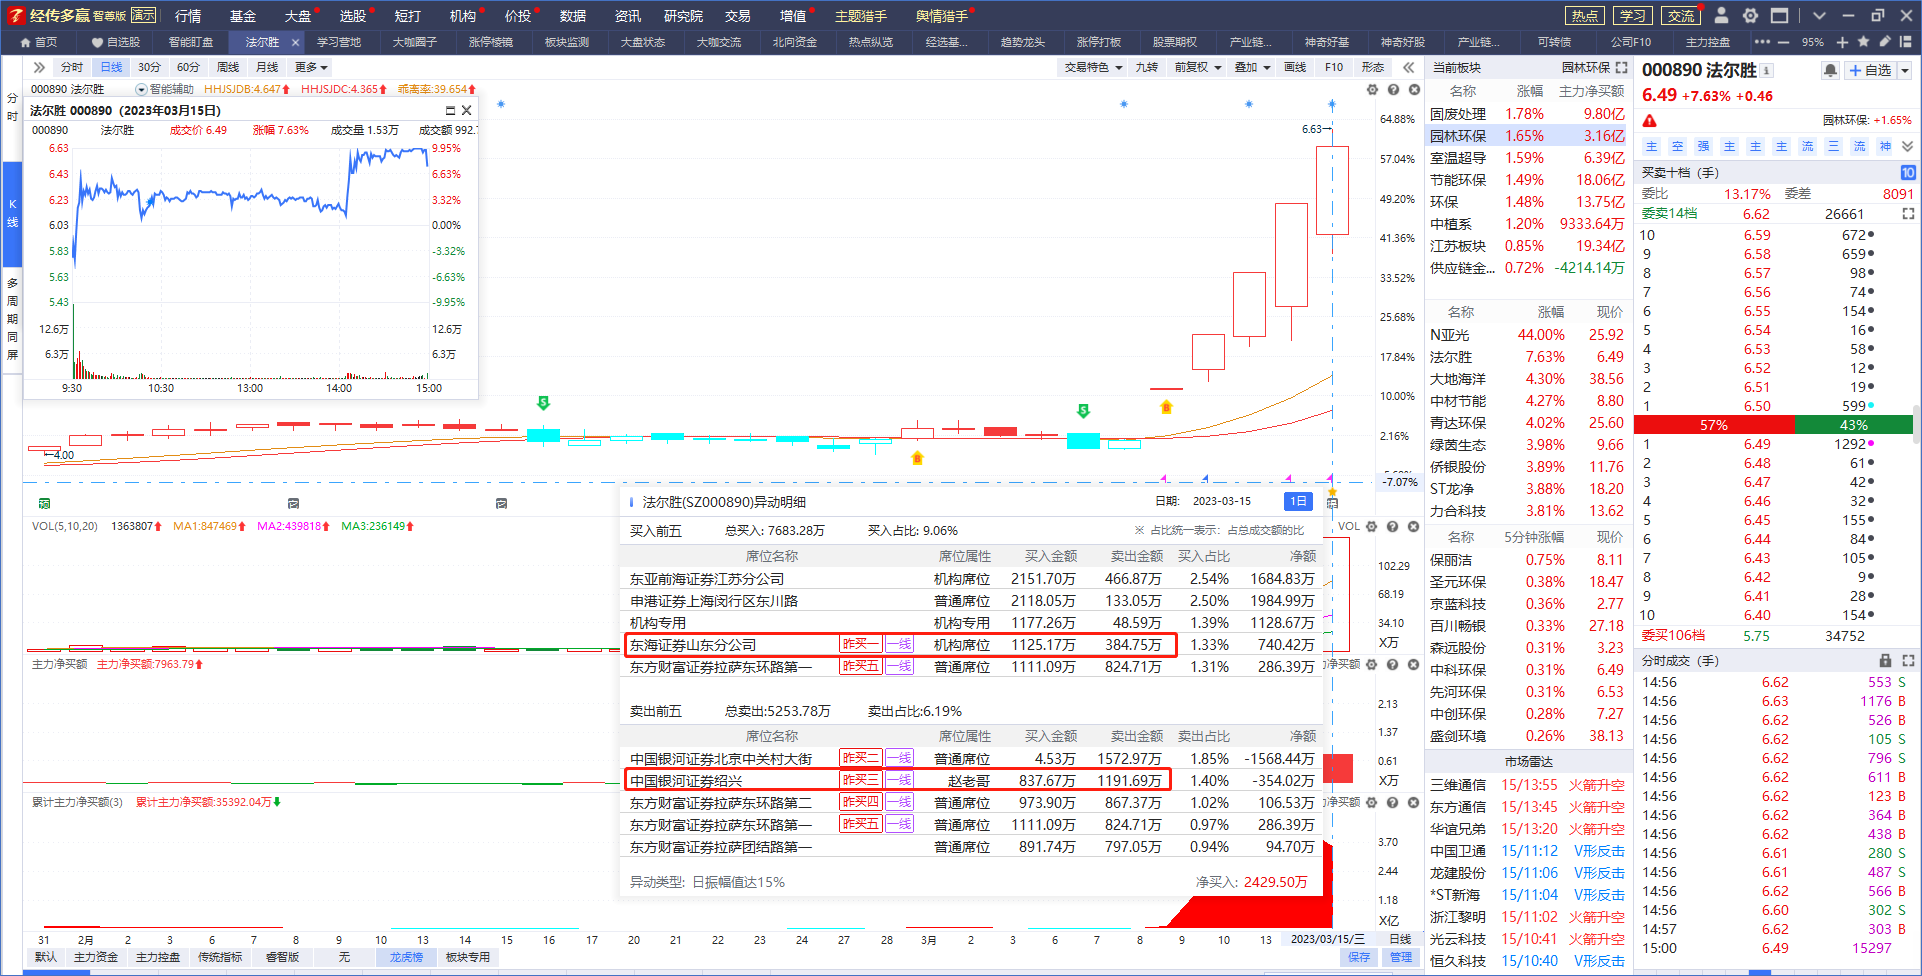
Task: Click the window layout icon in title bar
Action: click(1779, 15)
